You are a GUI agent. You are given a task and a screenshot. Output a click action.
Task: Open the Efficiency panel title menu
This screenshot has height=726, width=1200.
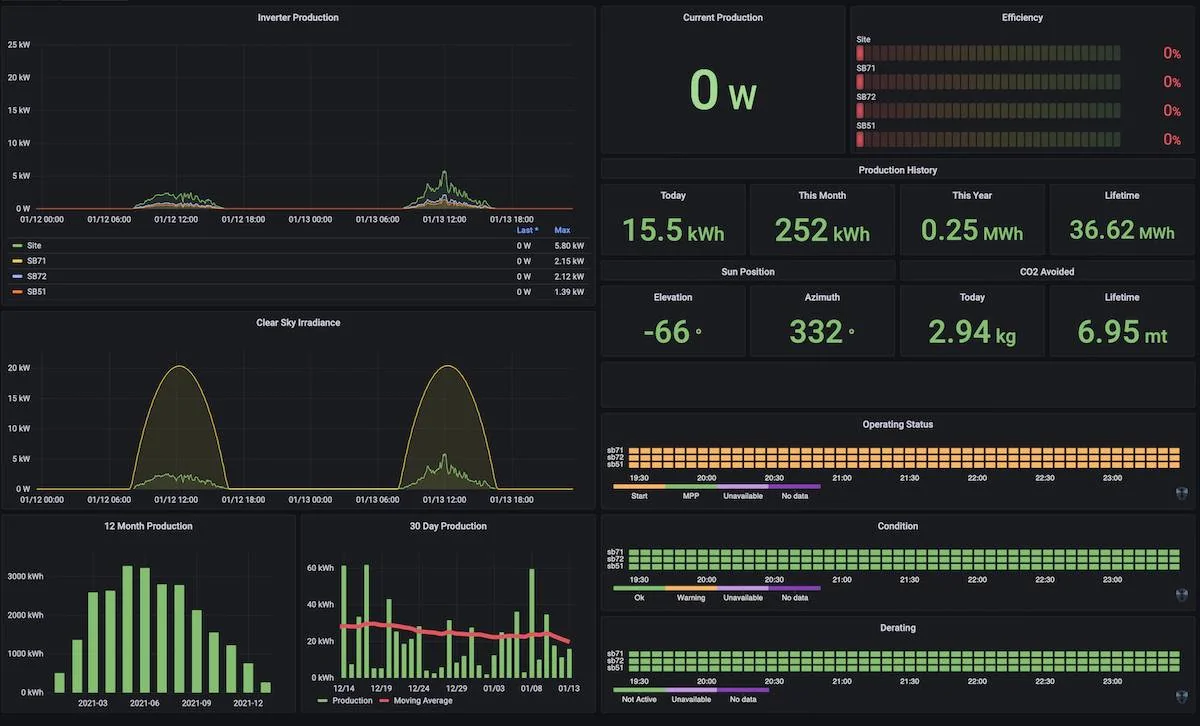[x=1022, y=18]
